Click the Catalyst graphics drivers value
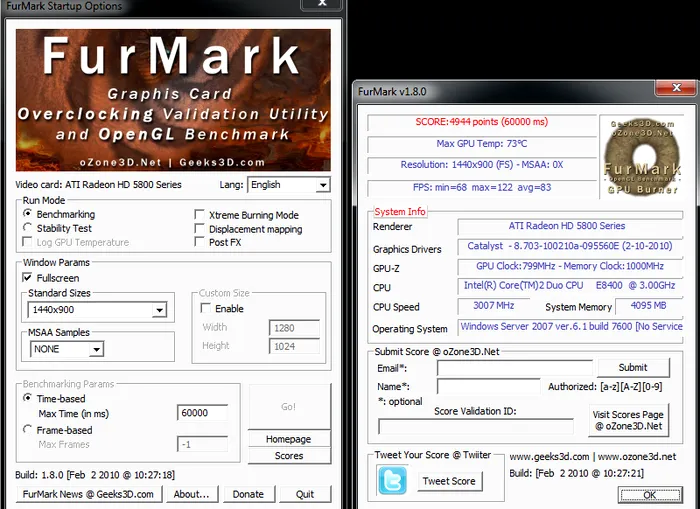The height and width of the screenshot is (509, 700). pos(570,246)
